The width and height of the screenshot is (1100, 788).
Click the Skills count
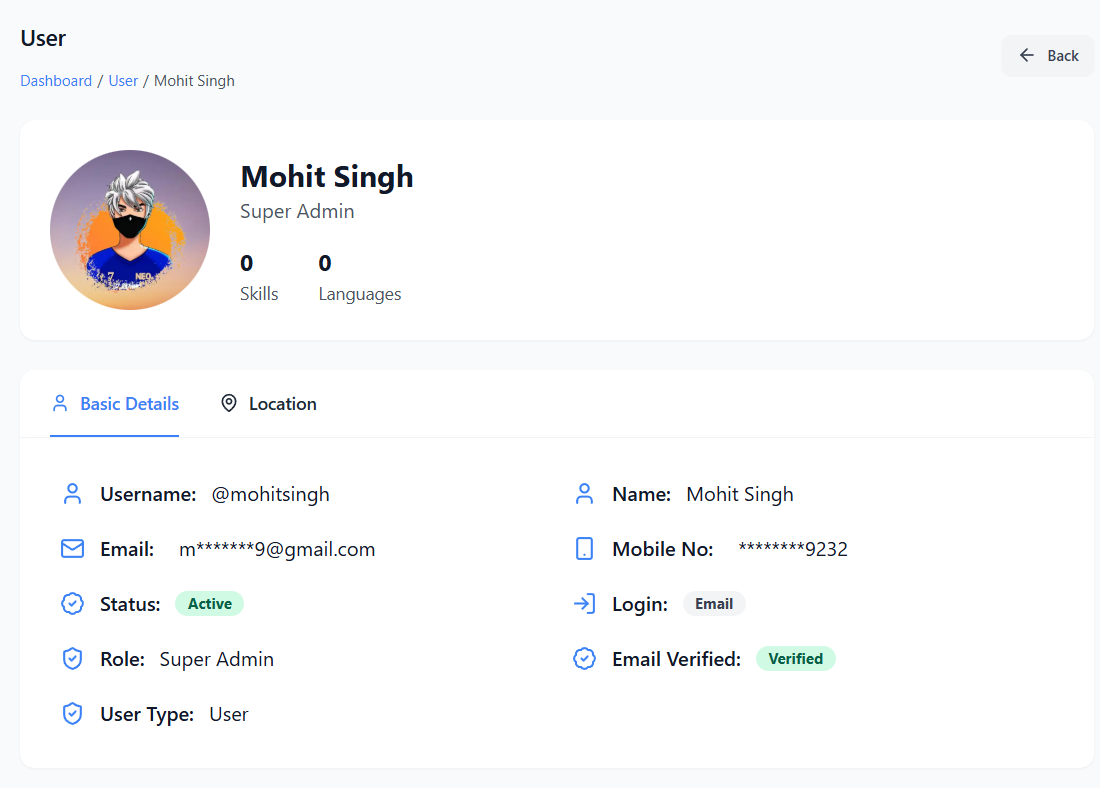247,264
